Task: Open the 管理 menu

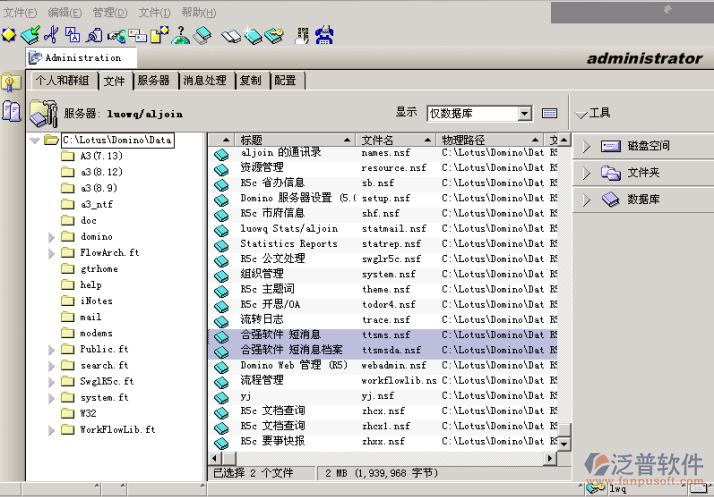Action: (x=109, y=12)
